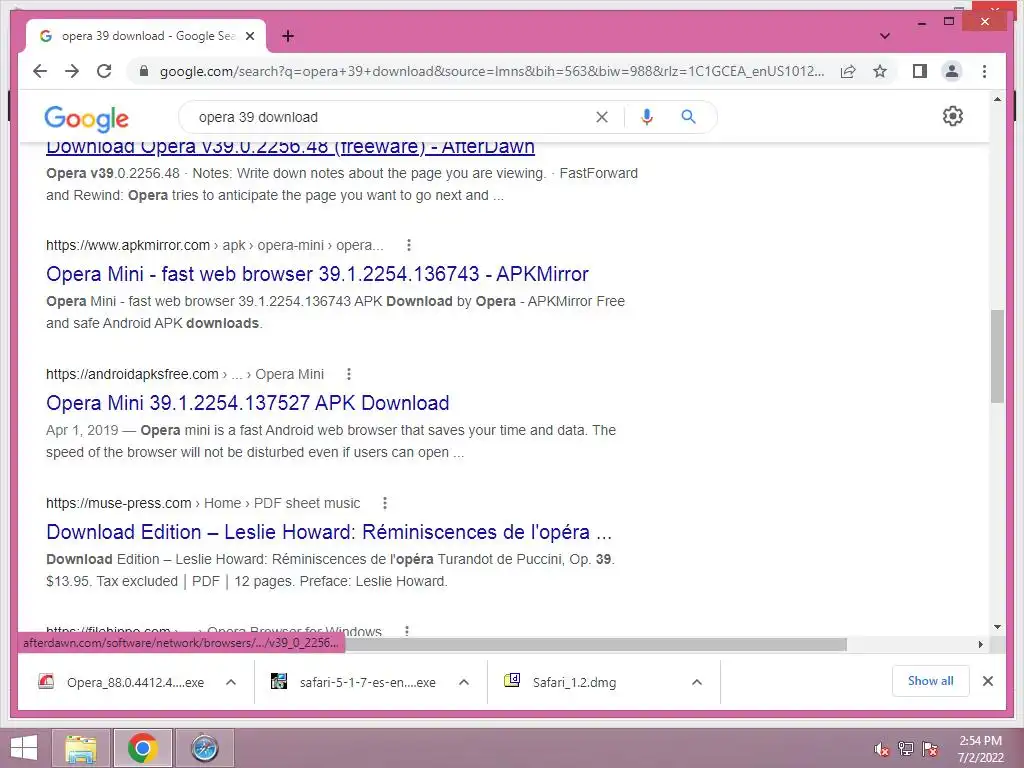
Task: Click the lock icon for site information
Action: [x=144, y=71]
